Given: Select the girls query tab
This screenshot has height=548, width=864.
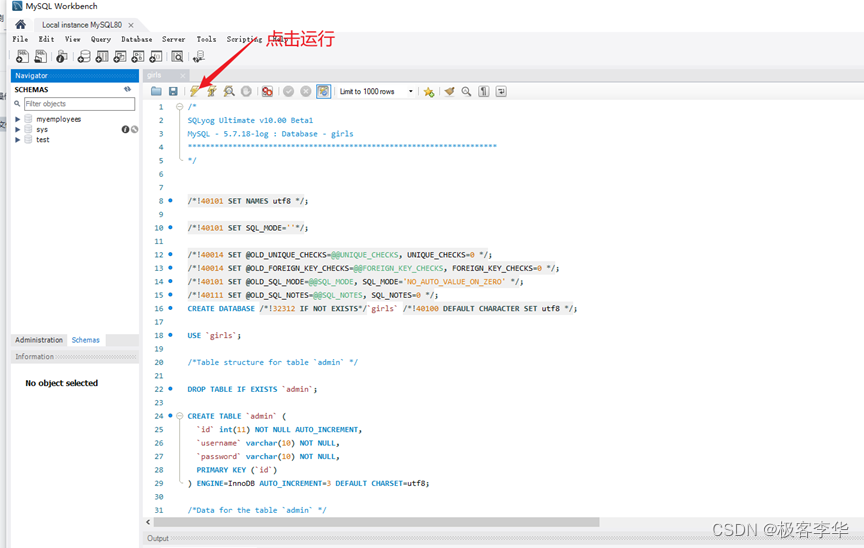Looking at the screenshot, I should (154, 75).
